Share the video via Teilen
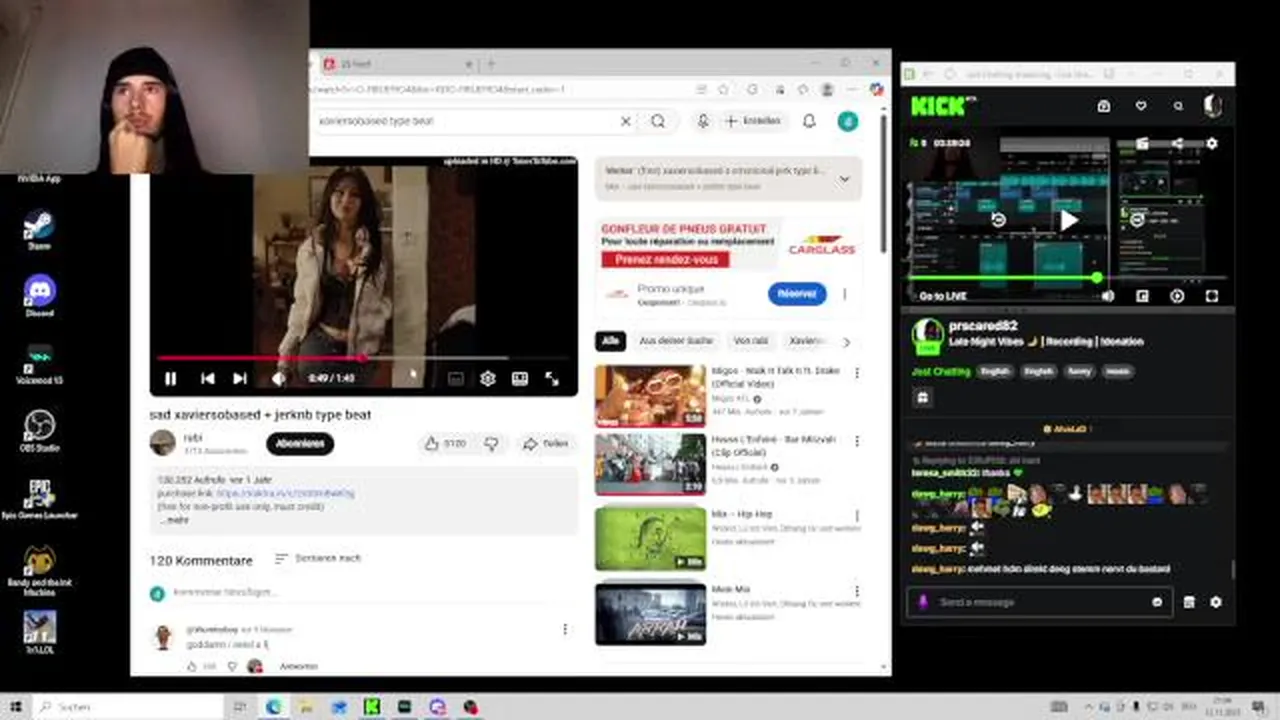Viewport: 1280px width, 720px height. pos(547,444)
